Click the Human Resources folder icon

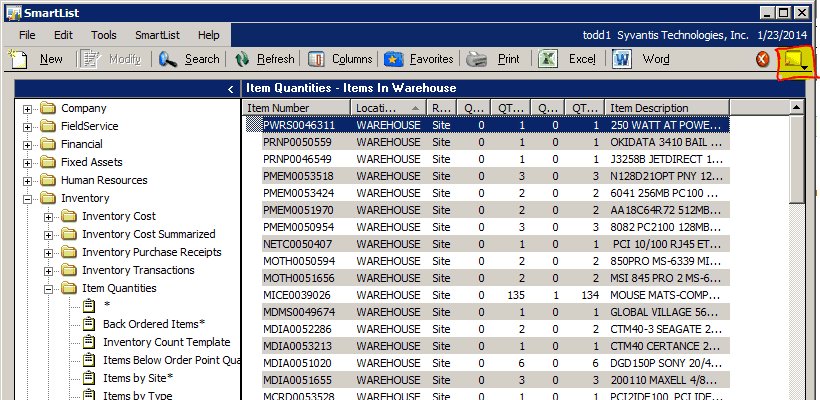click(48, 180)
